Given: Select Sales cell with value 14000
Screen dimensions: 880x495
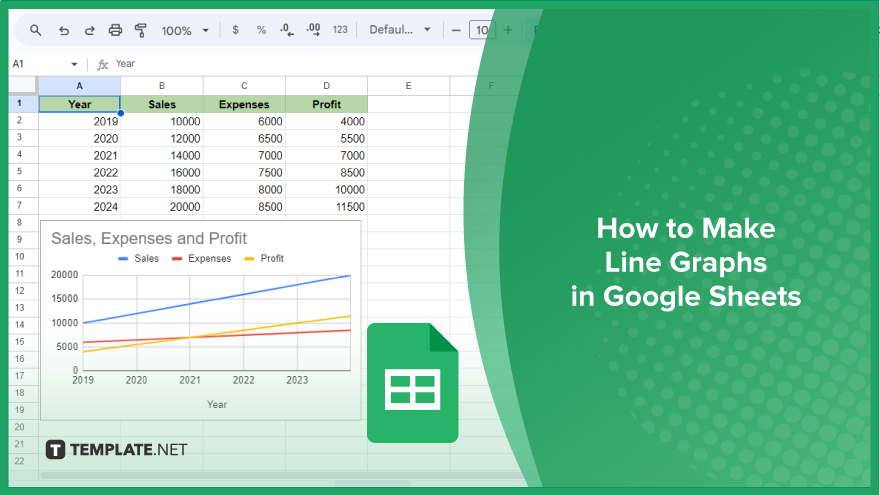Looking at the screenshot, I should [x=162, y=155].
